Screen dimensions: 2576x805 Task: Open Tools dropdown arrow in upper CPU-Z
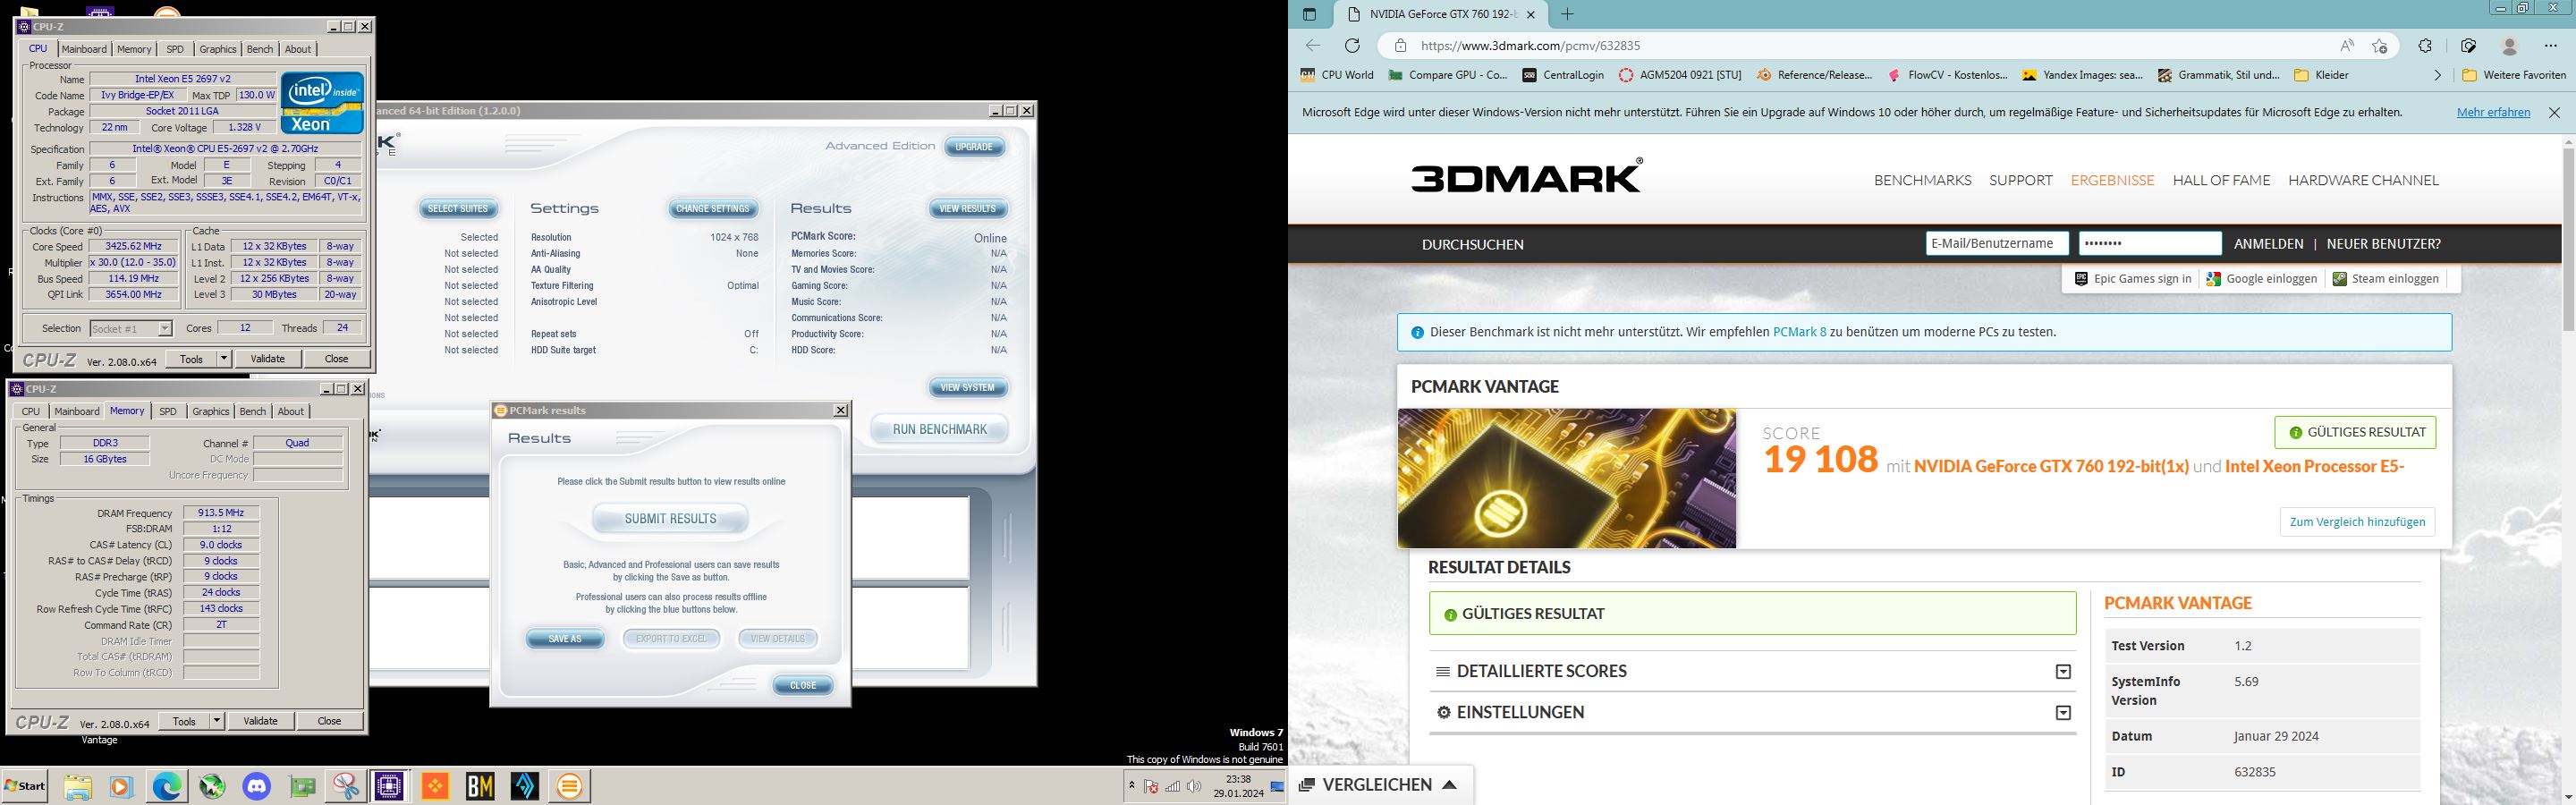[x=224, y=359]
